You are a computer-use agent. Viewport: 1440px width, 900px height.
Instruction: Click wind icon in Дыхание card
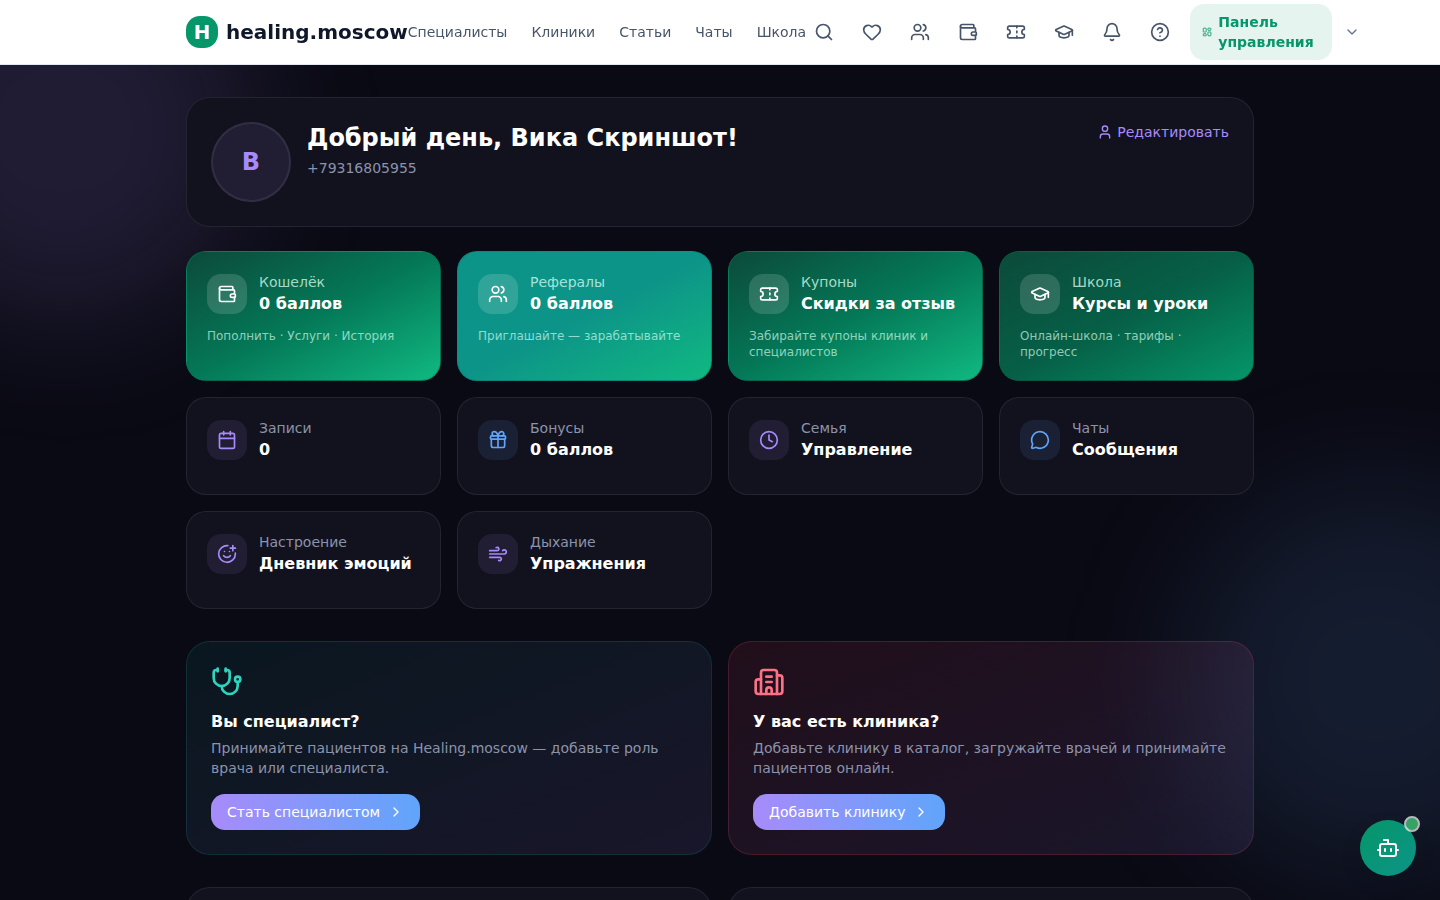[498, 554]
